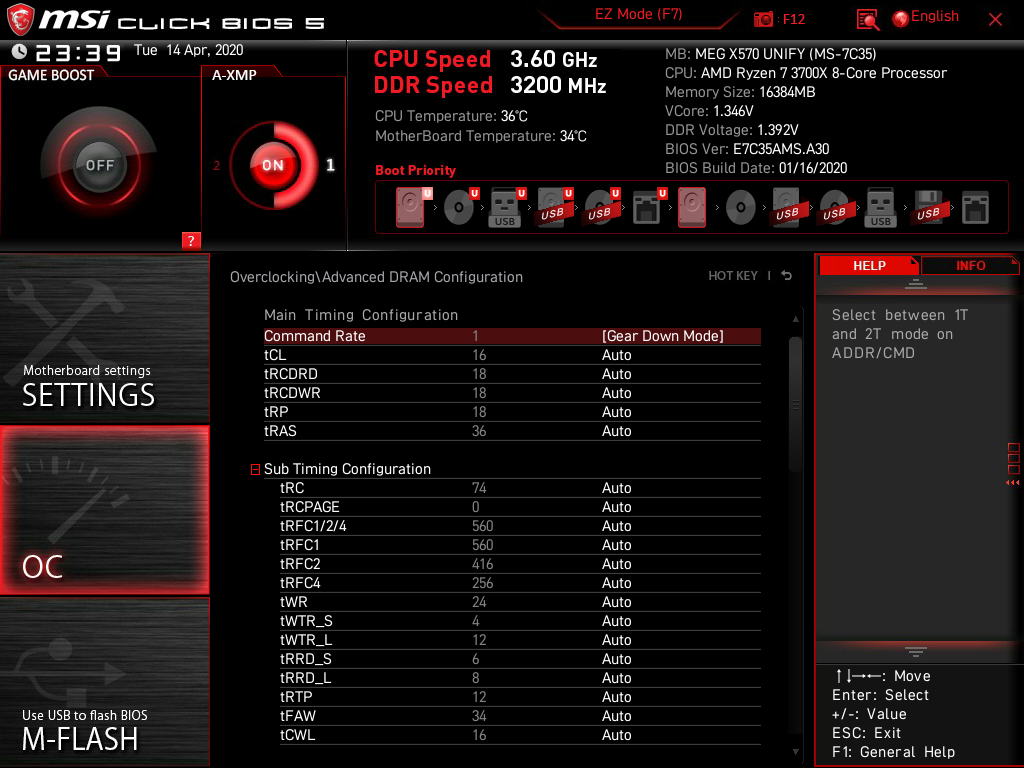1024x768 pixels.
Task: Switch to the INFO tab
Action: click(970, 265)
